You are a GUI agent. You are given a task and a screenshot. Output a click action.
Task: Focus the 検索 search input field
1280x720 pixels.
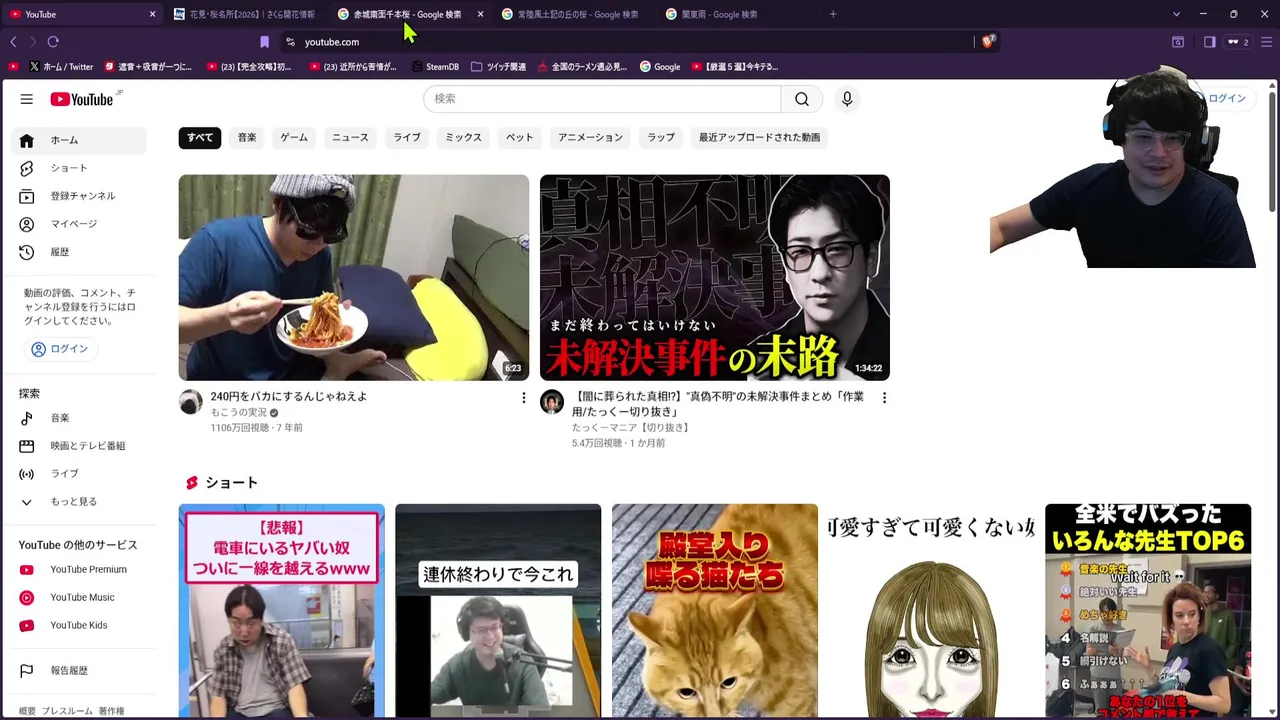click(x=602, y=99)
